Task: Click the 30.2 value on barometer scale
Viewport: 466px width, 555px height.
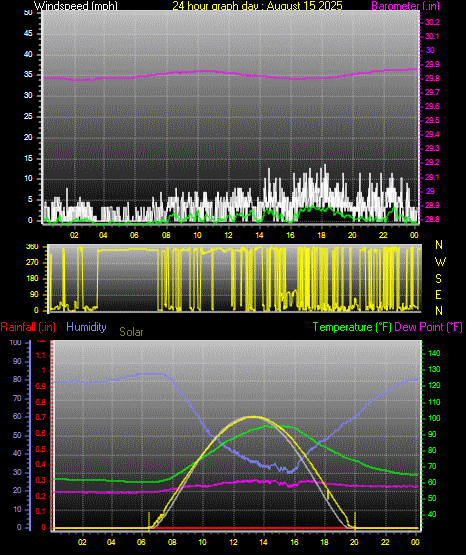Action: coord(432,22)
